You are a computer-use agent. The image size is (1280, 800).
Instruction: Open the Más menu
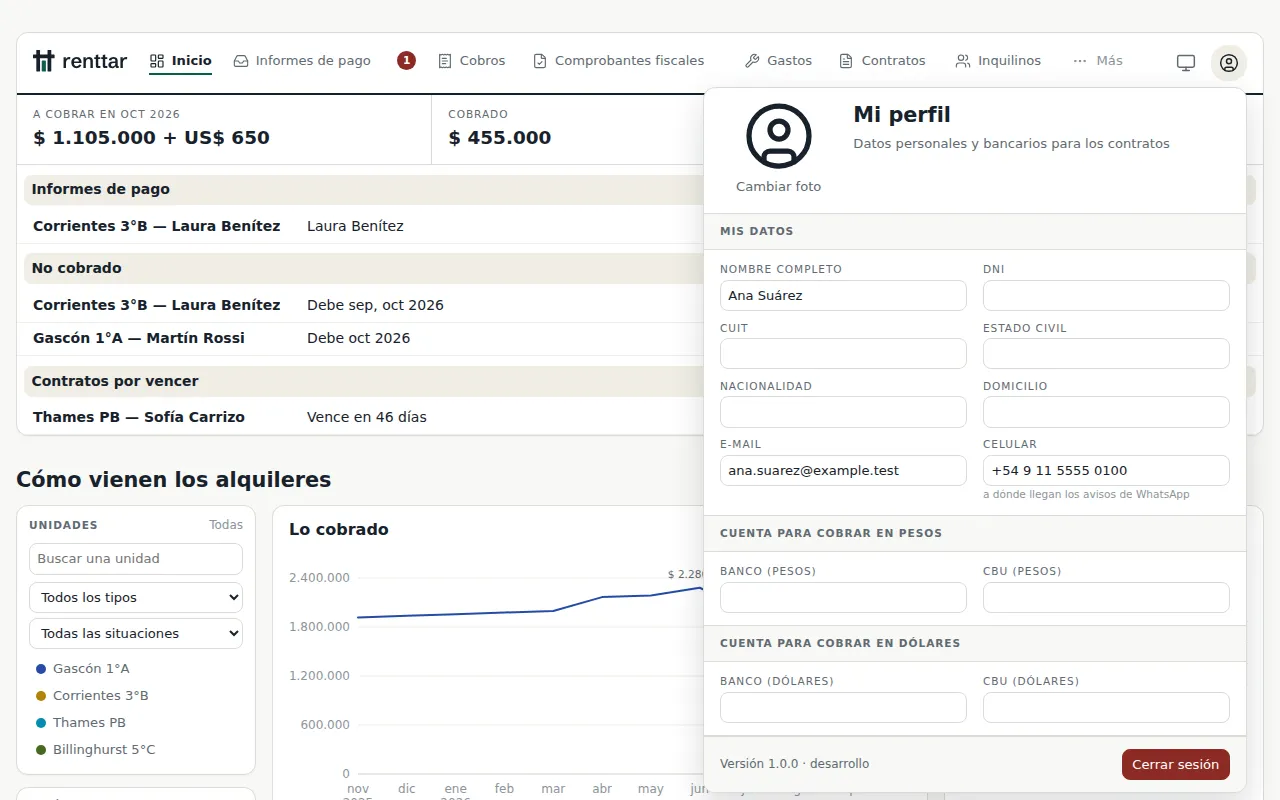click(1098, 61)
